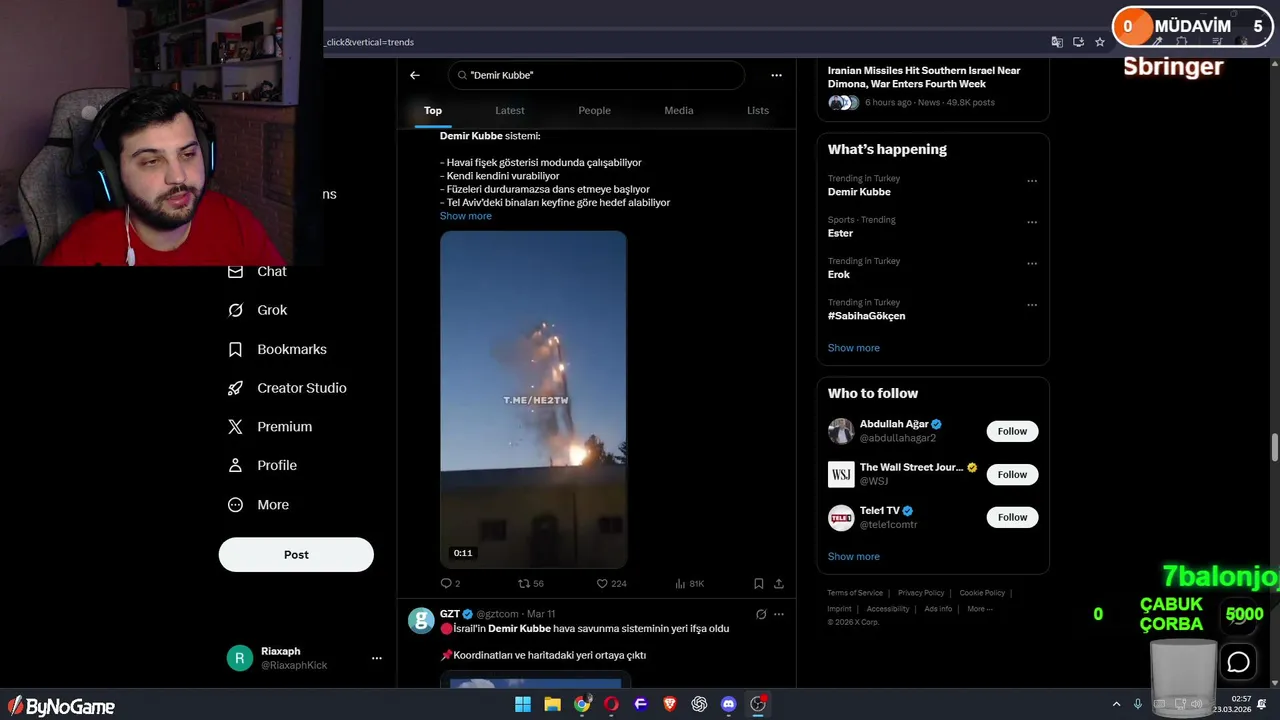Expand footer More links
This screenshot has width=1280, height=720.
[980, 608]
